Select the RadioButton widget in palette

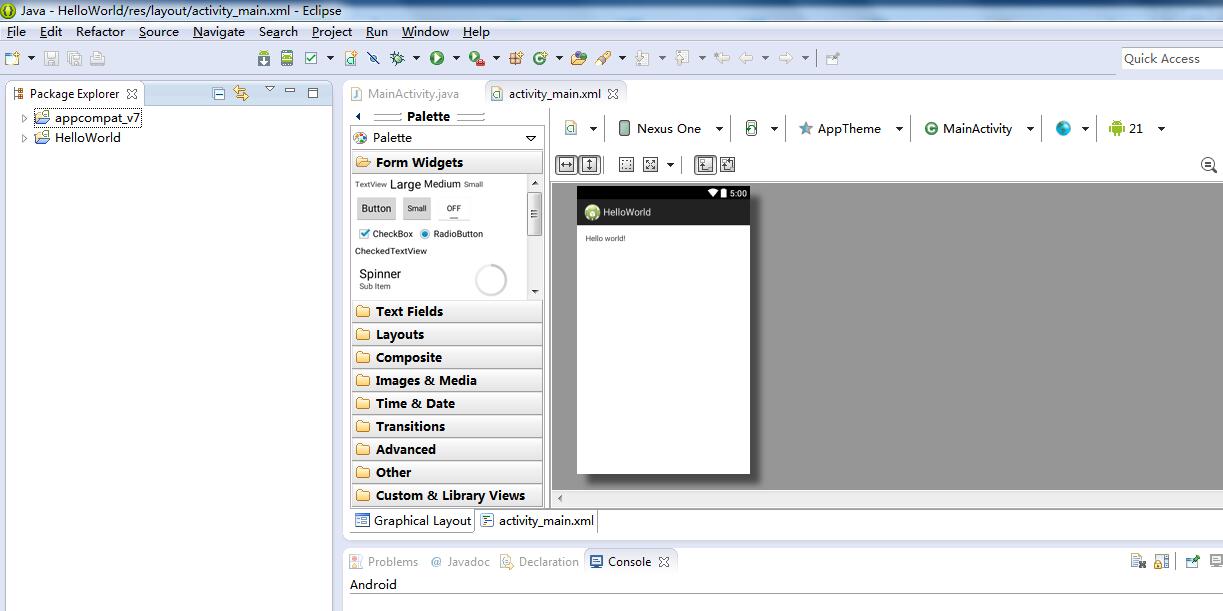pos(451,233)
